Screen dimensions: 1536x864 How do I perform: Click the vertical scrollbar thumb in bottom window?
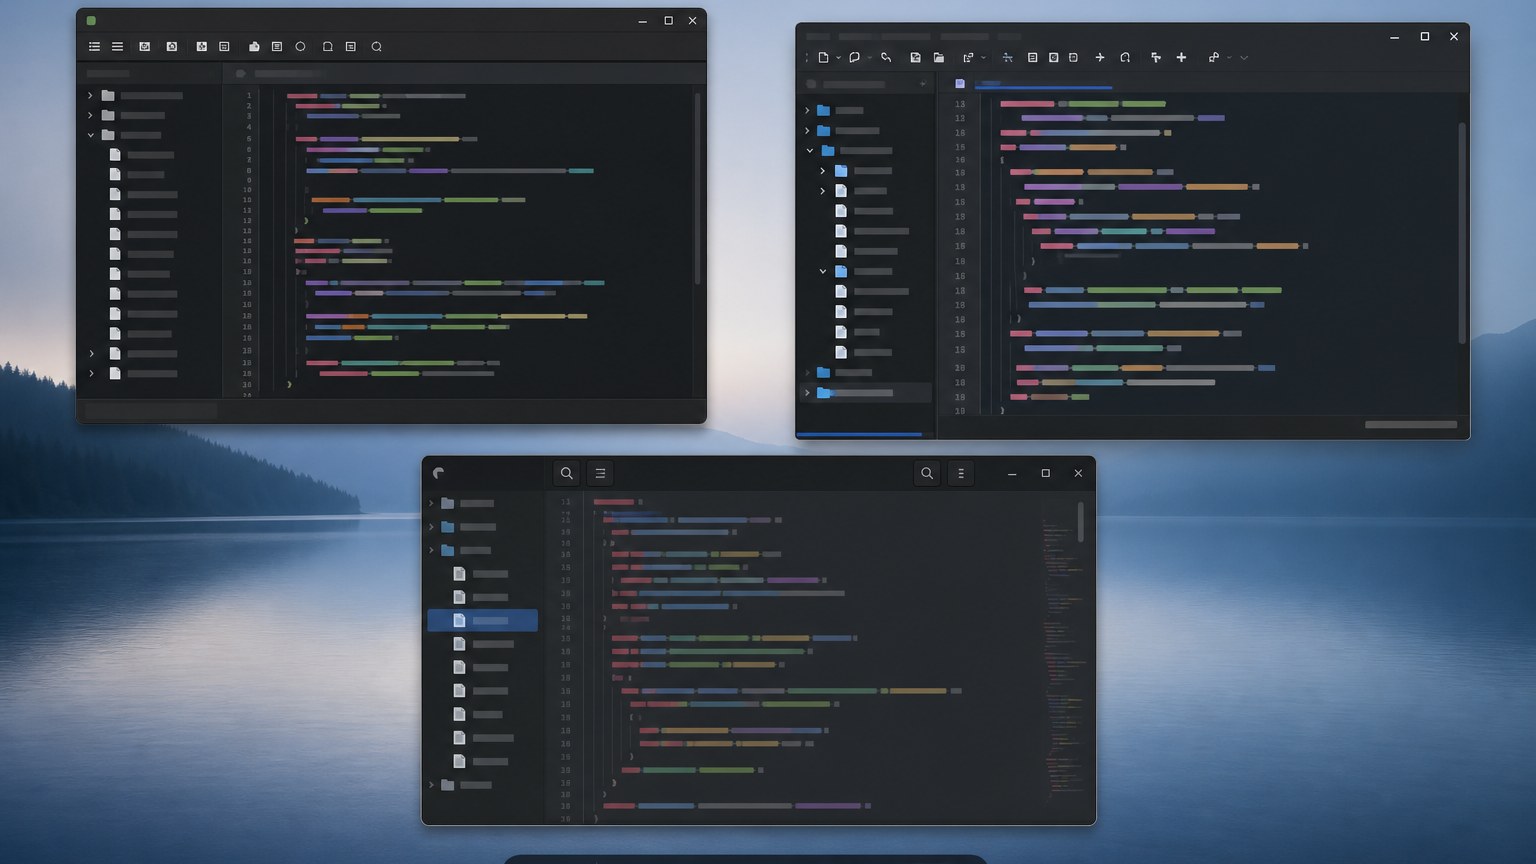[1080, 521]
